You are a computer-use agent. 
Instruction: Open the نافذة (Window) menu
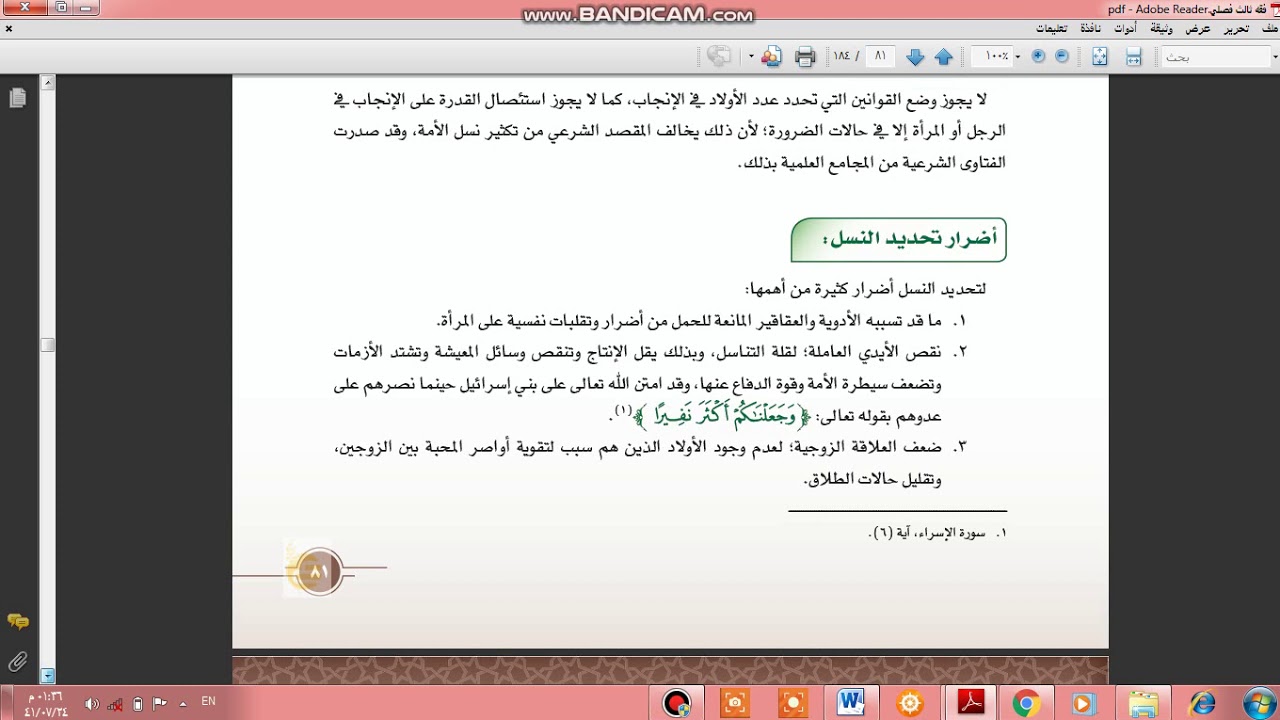1090,28
